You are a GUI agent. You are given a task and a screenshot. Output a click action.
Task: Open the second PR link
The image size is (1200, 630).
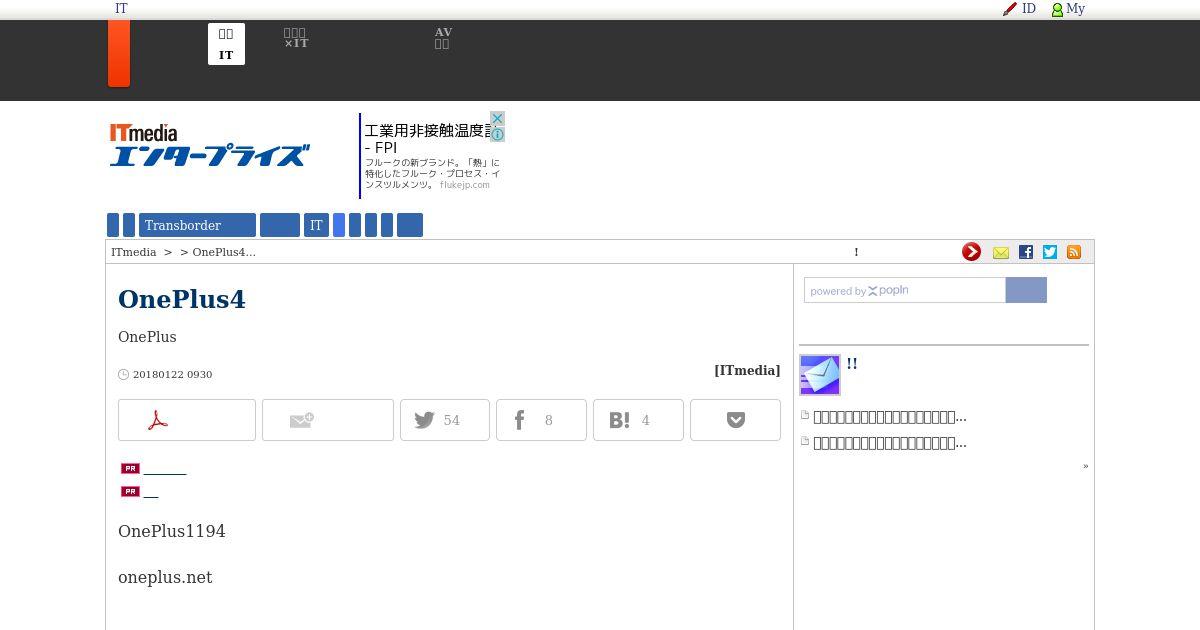click(x=151, y=491)
